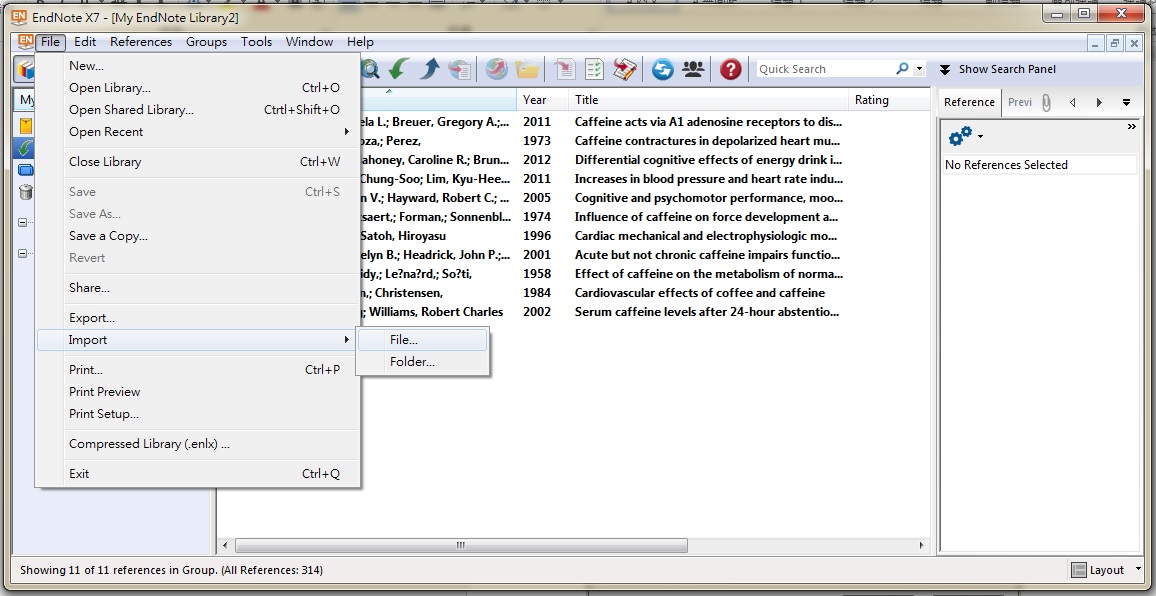The image size is (1156, 596).
Task: Open the Tools menu
Action: coord(257,42)
